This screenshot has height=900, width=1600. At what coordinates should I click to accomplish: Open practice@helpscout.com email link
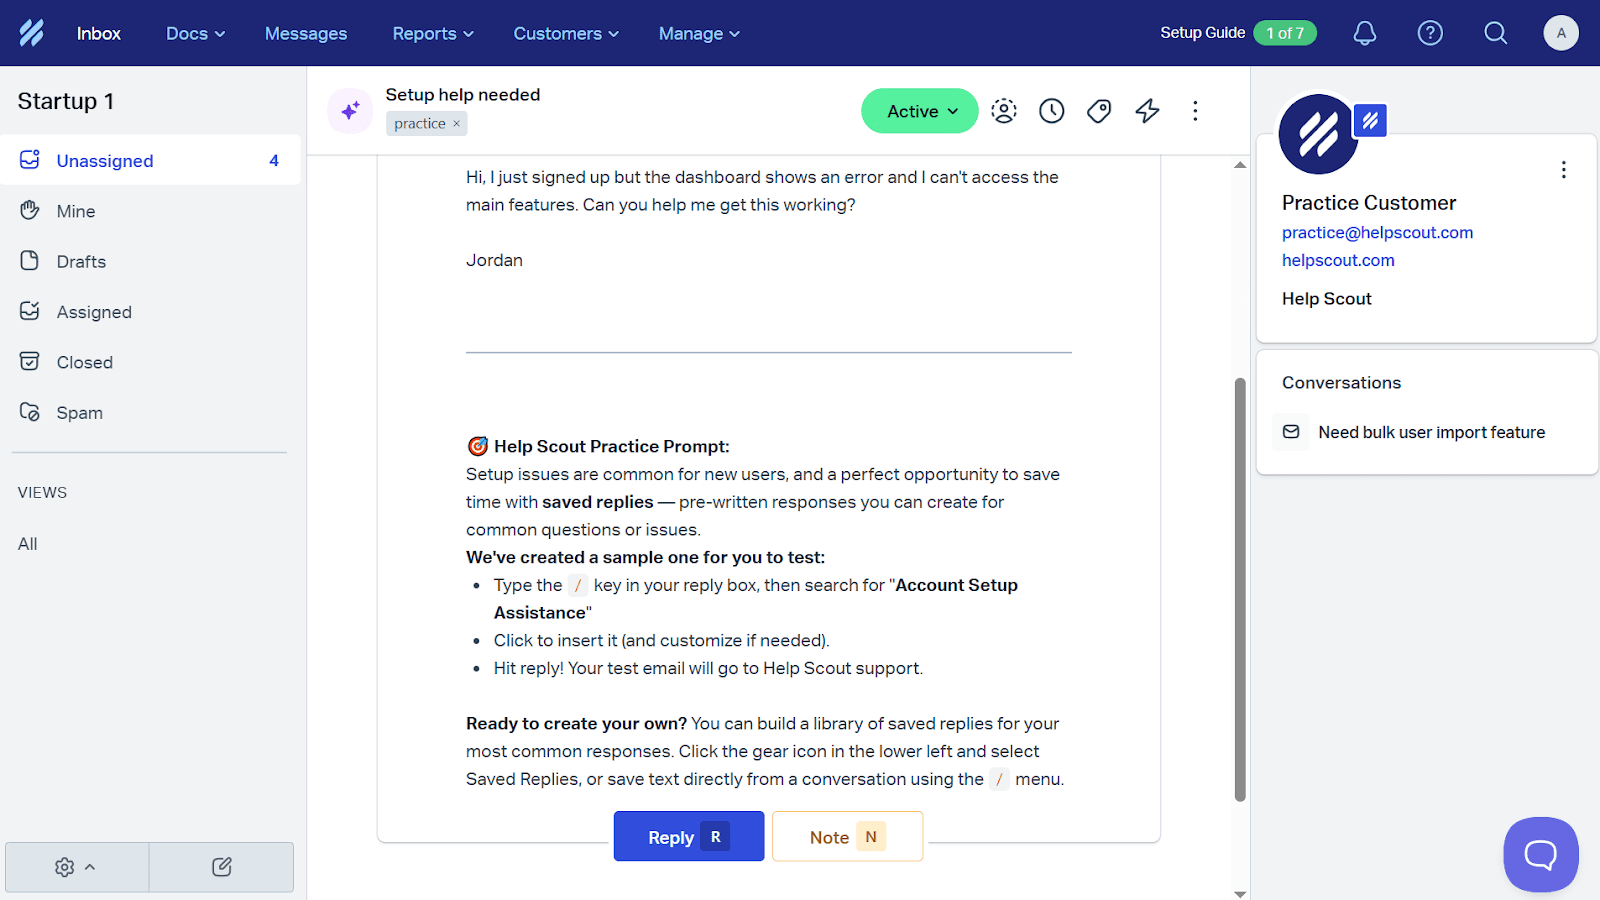coord(1377,232)
